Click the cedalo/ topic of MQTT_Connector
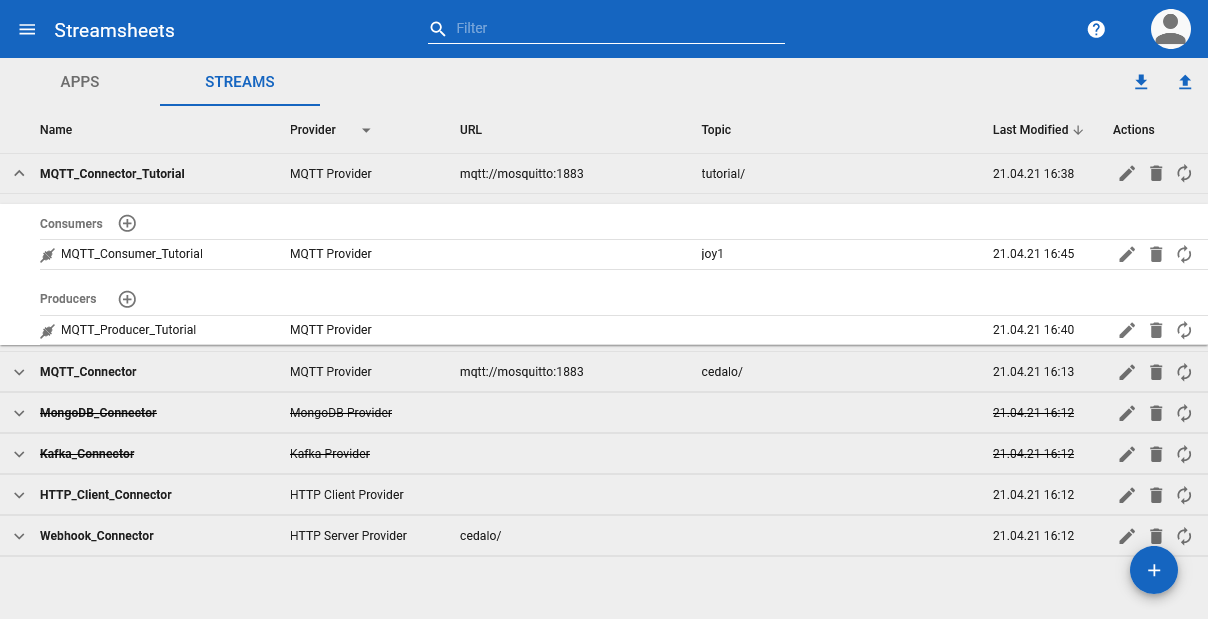Screen dimensions: 1208x620 tap(722, 372)
